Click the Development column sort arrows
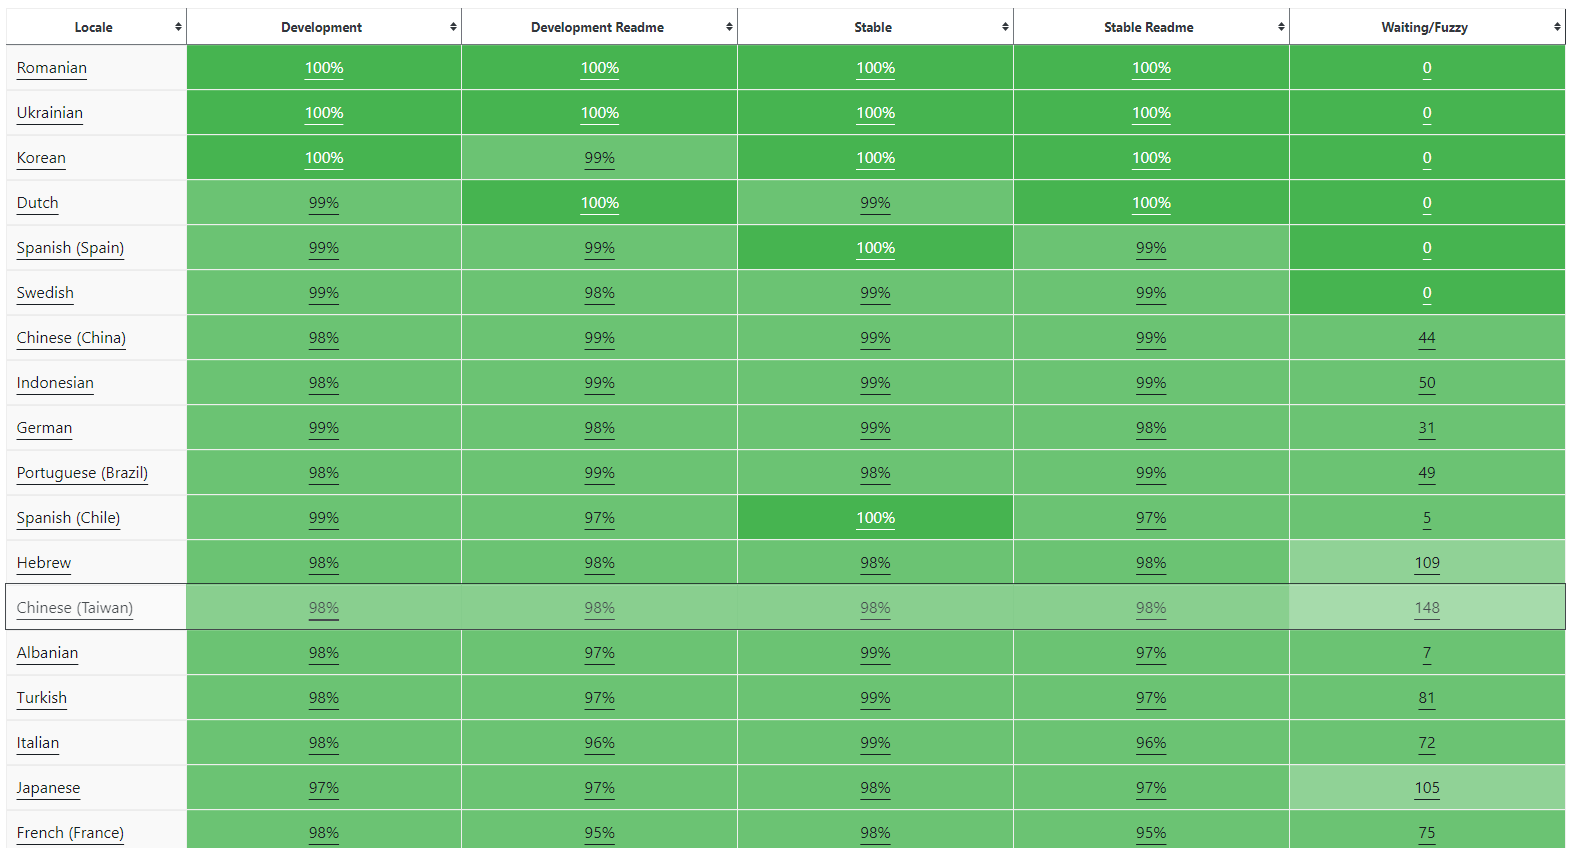The height and width of the screenshot is (848, 1569). coord(453,27)
